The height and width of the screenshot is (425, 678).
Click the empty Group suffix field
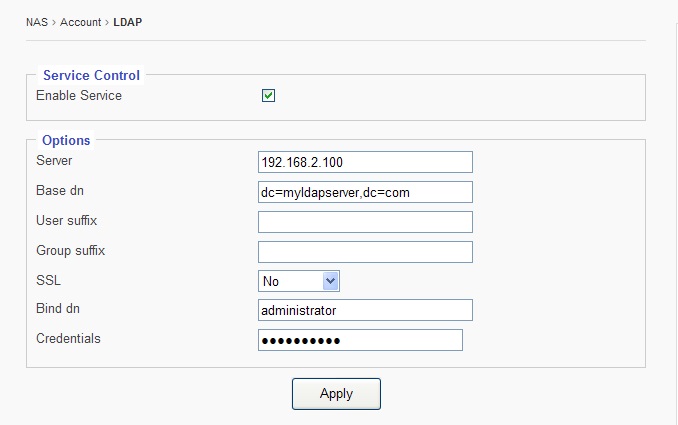coord(365,251)
